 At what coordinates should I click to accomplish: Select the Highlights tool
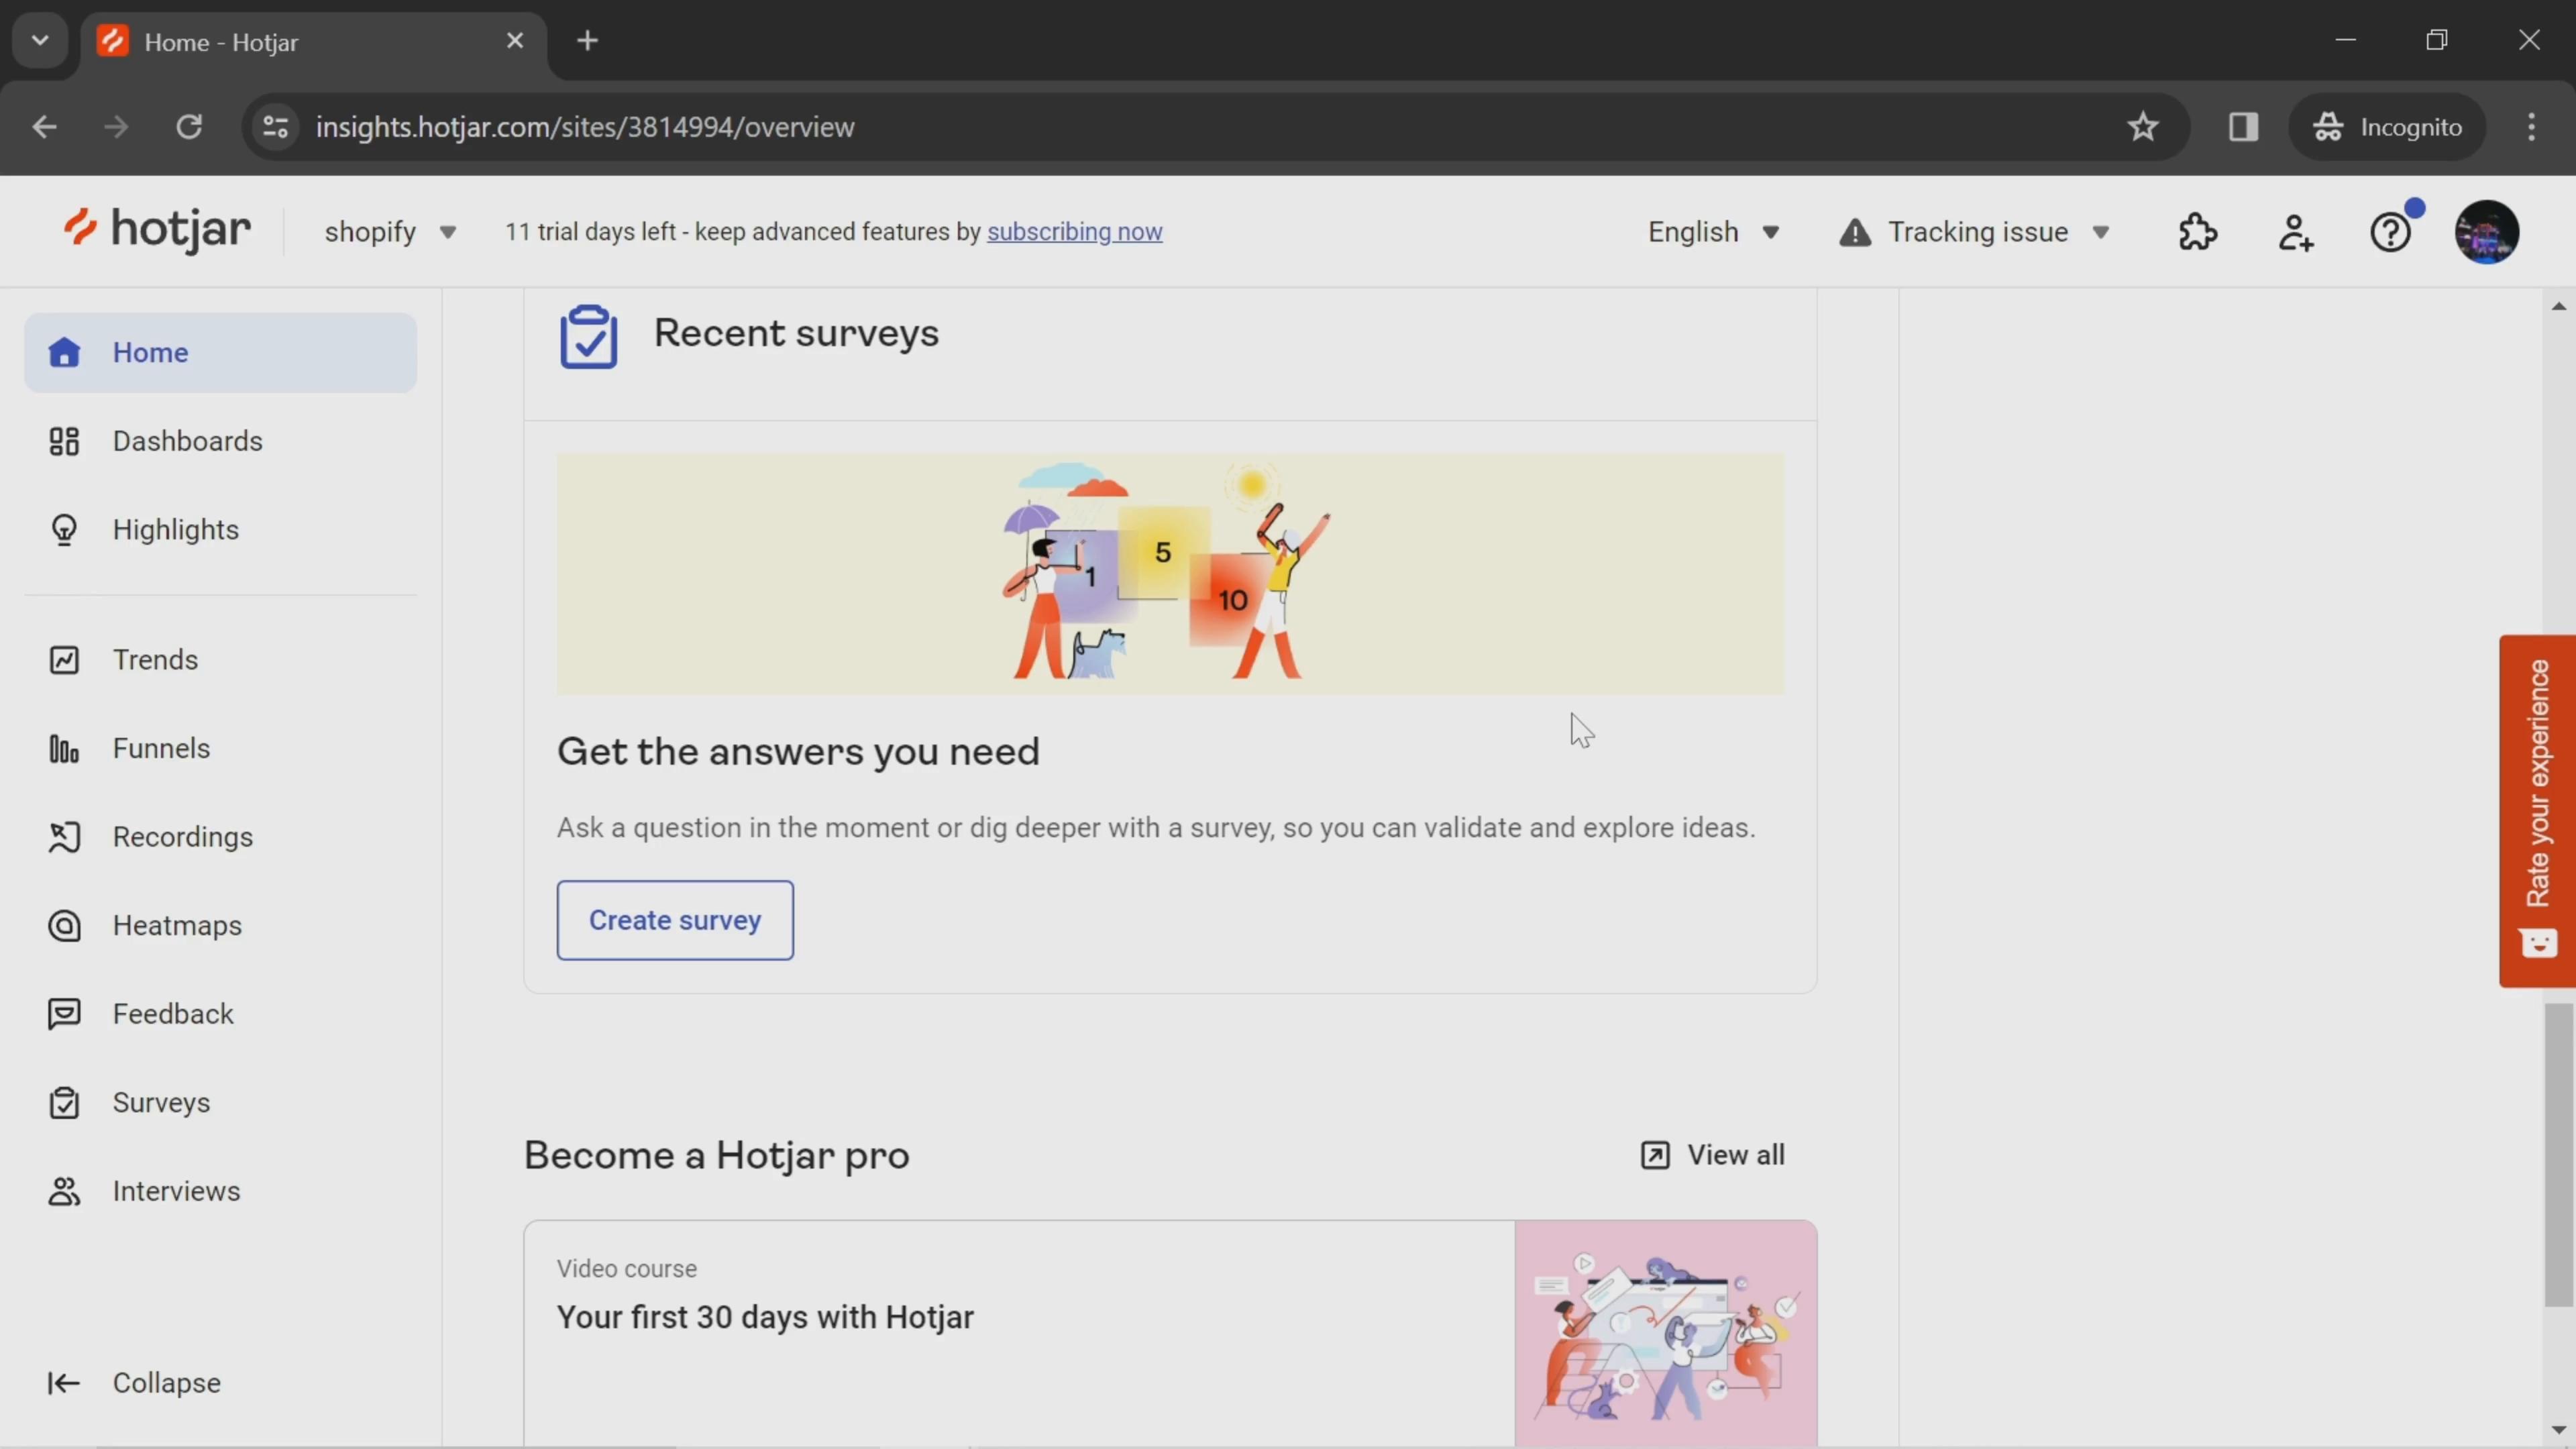(x=175, y=529)
